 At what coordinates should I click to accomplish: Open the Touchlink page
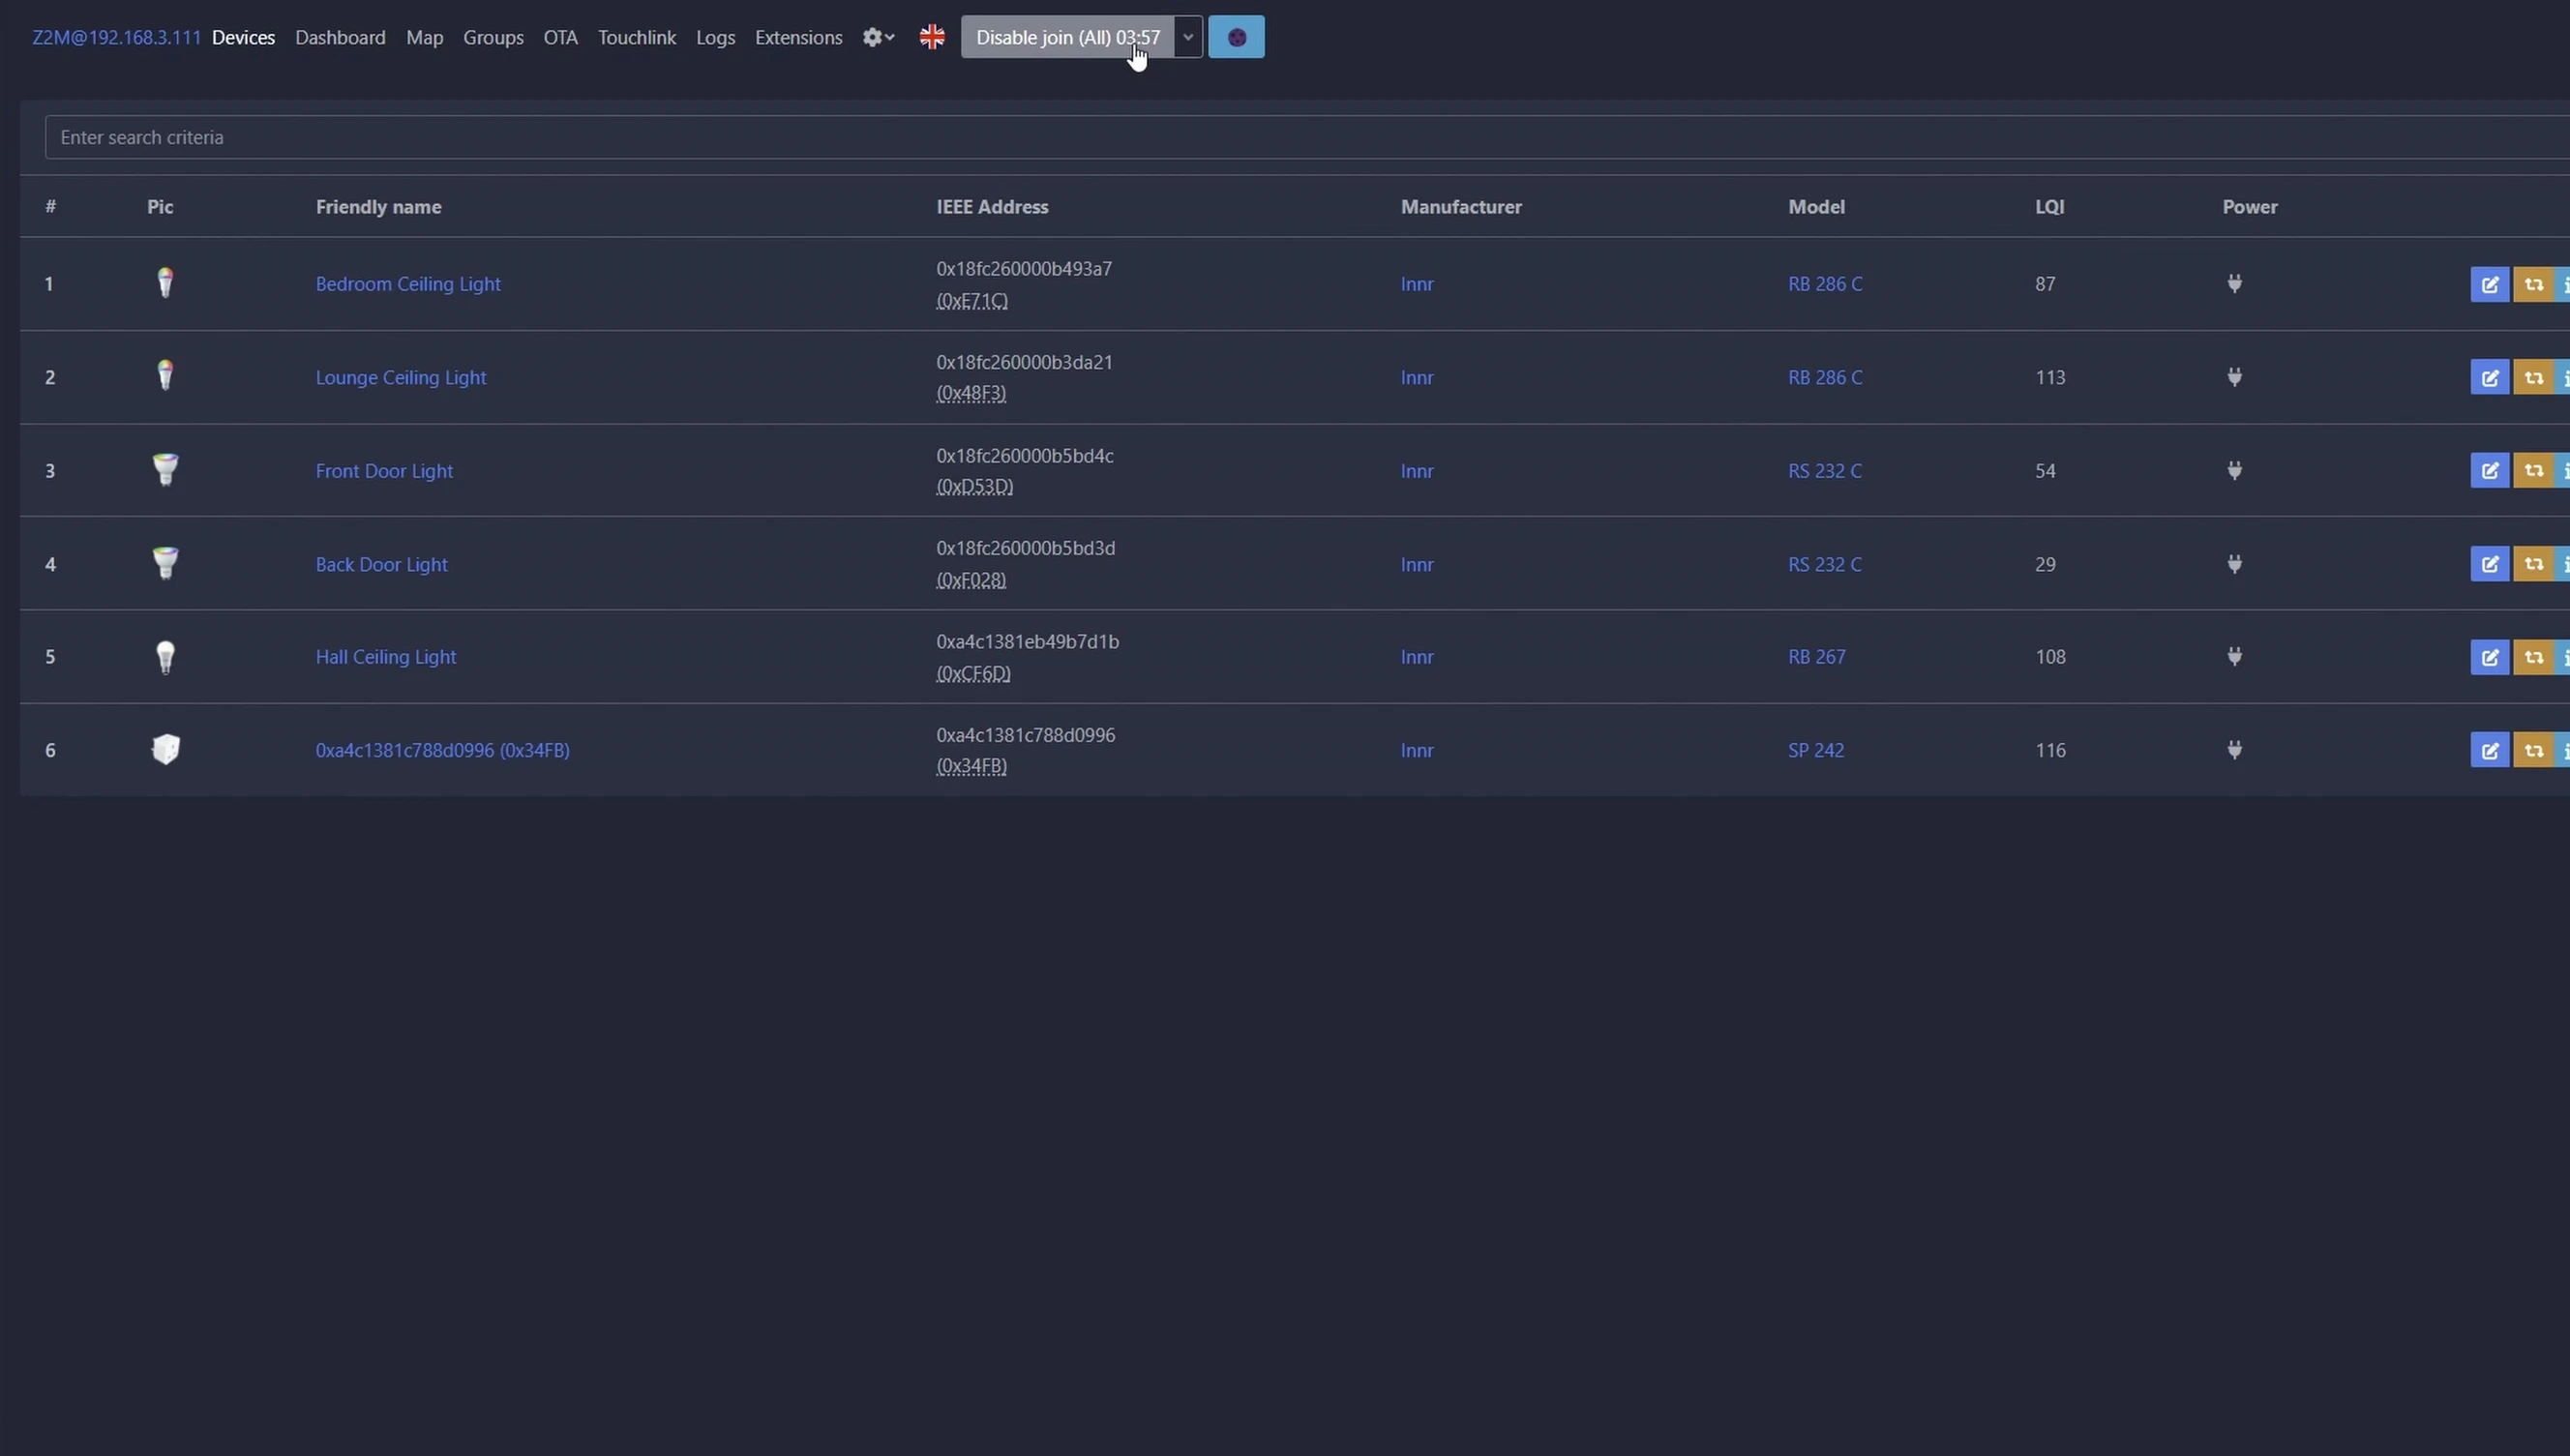pyautogui.click(x=637, y=37)
